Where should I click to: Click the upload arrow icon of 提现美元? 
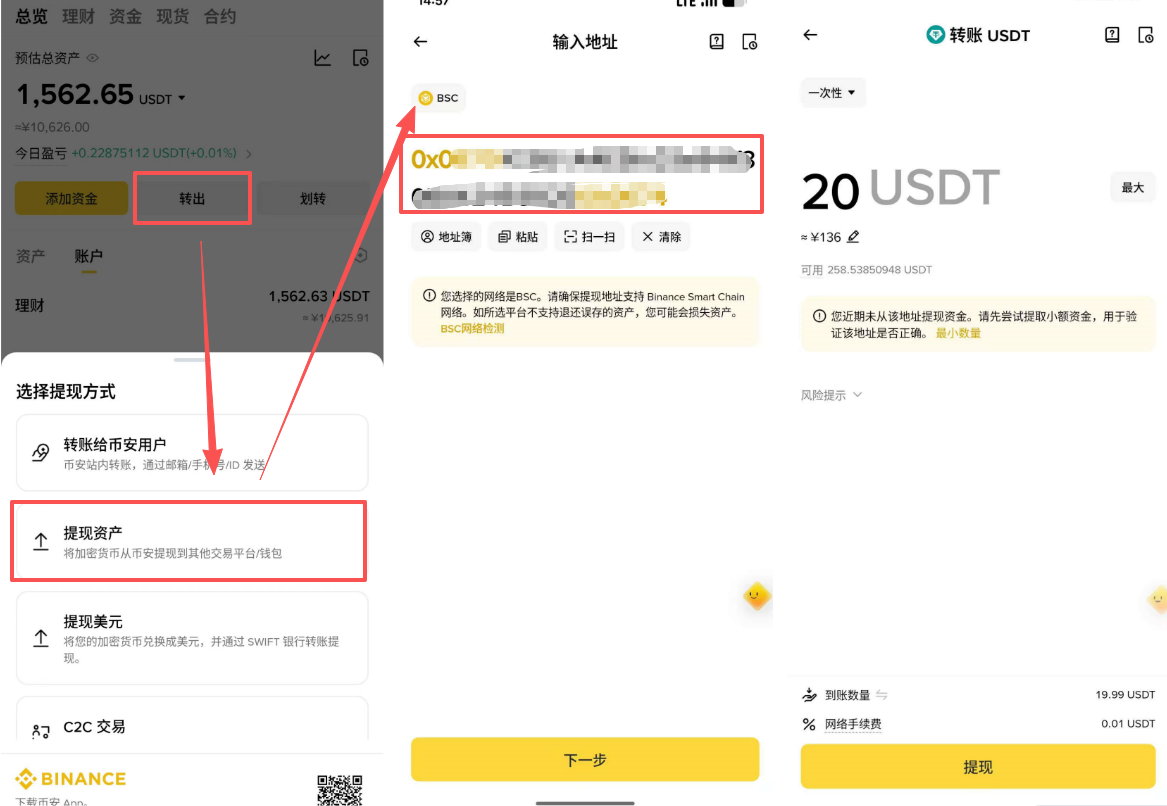[x=41, y=638]
